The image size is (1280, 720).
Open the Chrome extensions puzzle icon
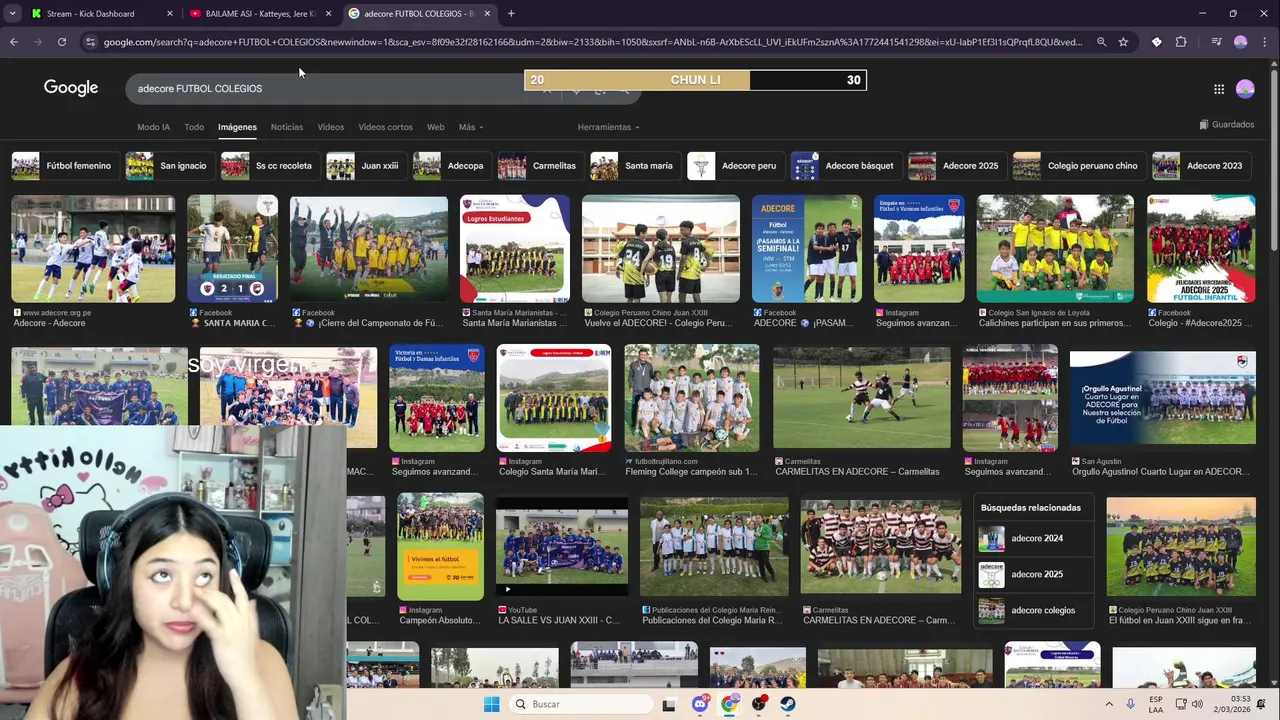click(x=1181, y=42)
